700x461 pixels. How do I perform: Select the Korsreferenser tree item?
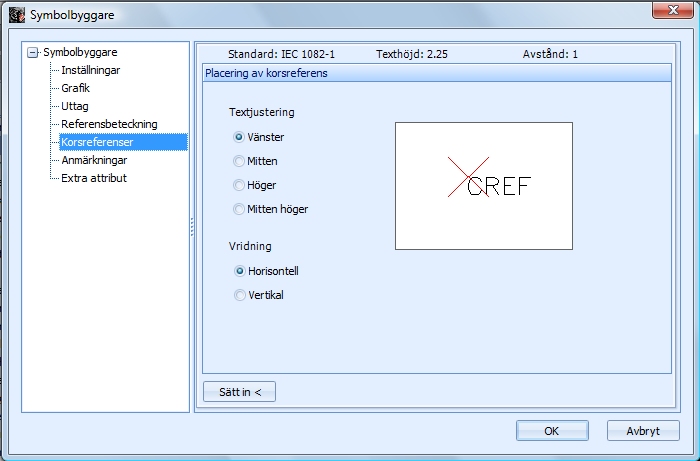123,142
